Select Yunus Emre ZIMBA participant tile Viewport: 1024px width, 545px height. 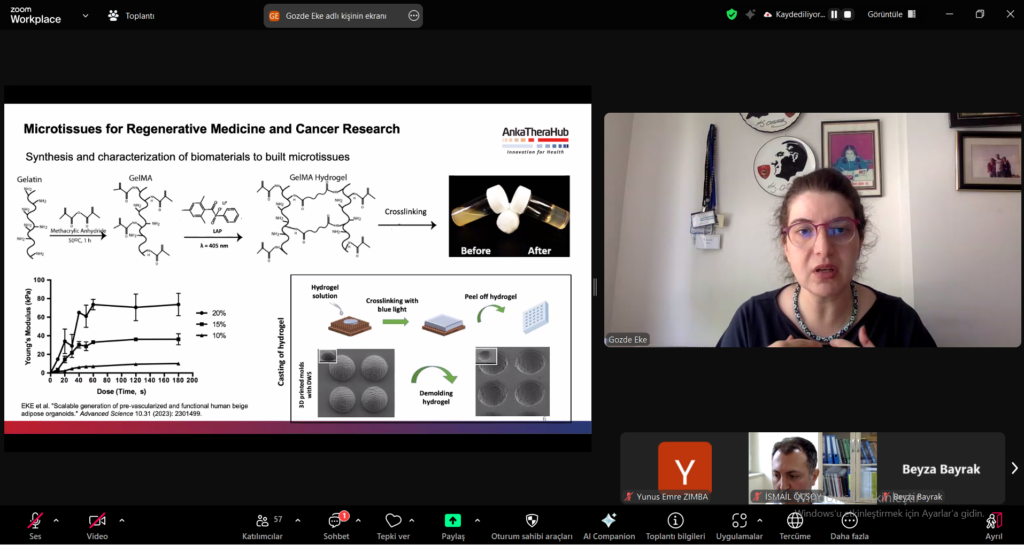(684, 468)
